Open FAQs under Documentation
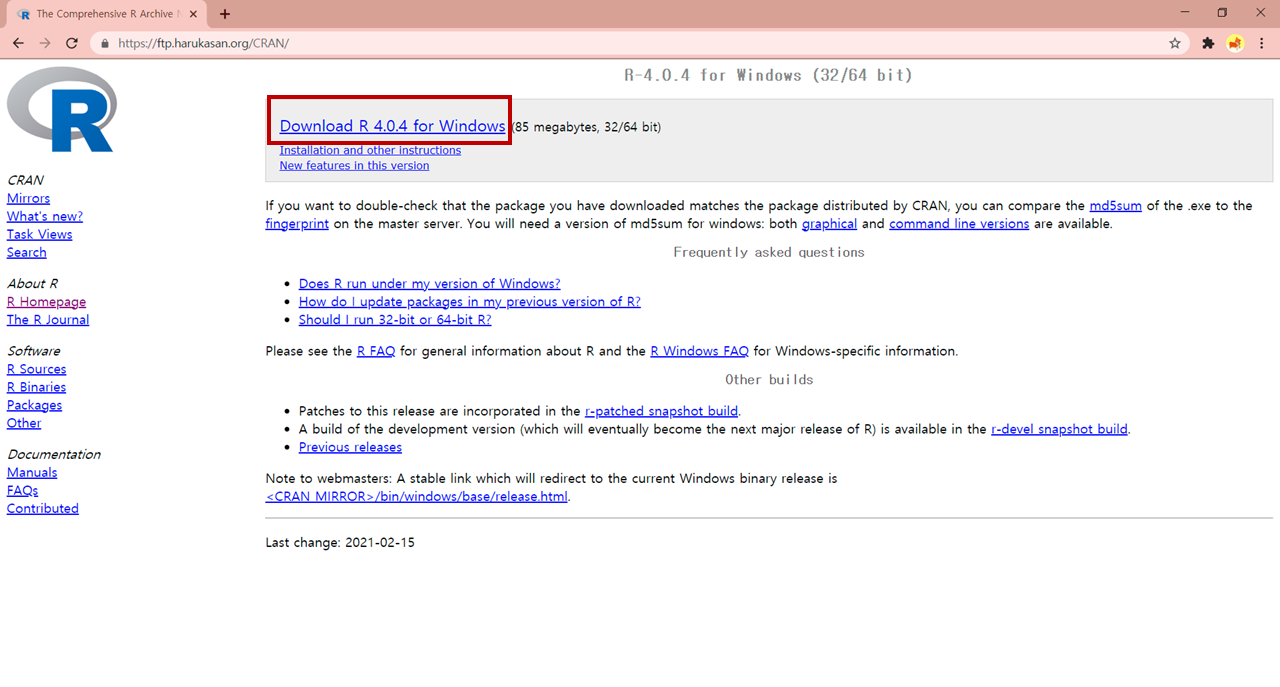This screenshot has width=1280, height=687. point(22,491)
